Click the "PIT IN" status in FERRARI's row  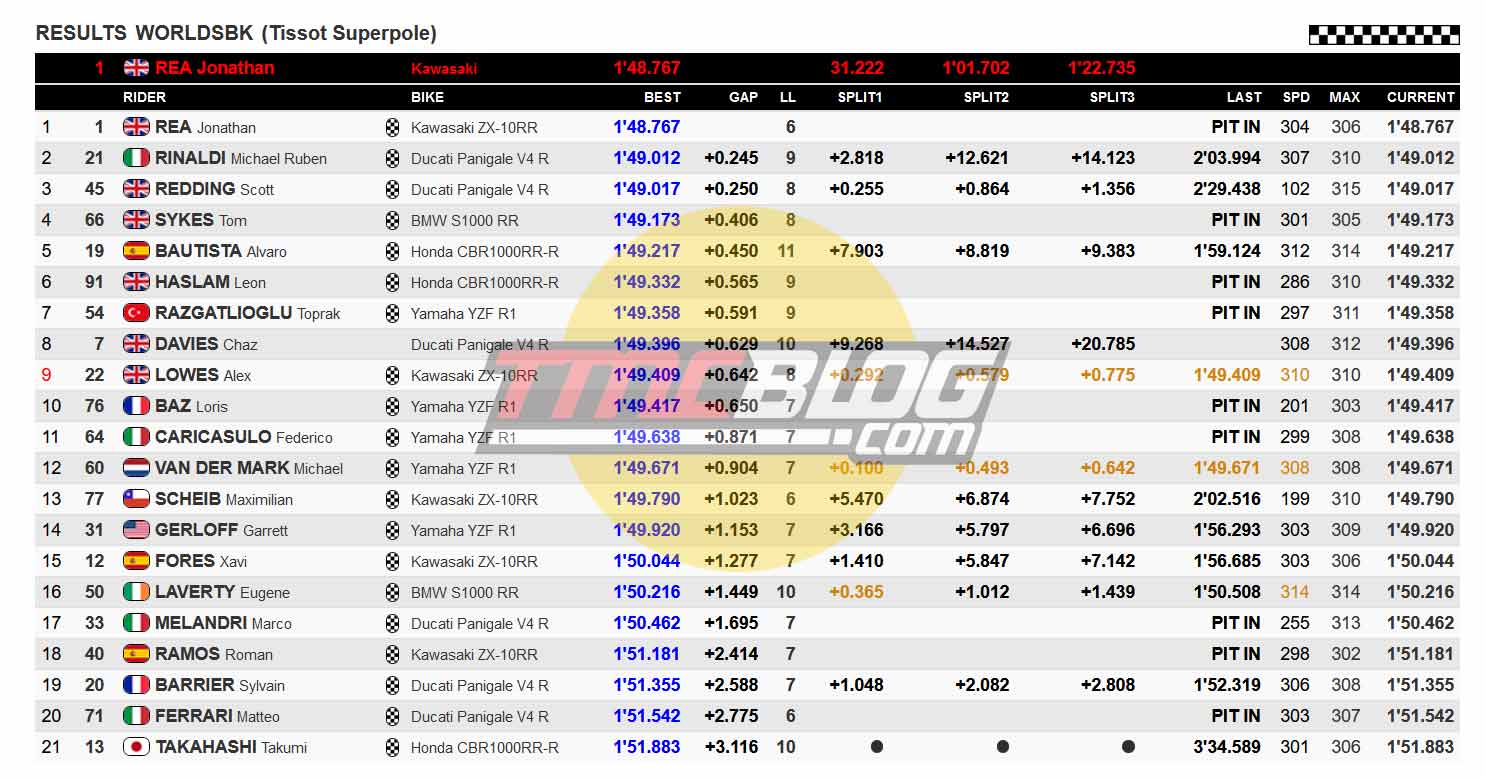coord(1236,716)
